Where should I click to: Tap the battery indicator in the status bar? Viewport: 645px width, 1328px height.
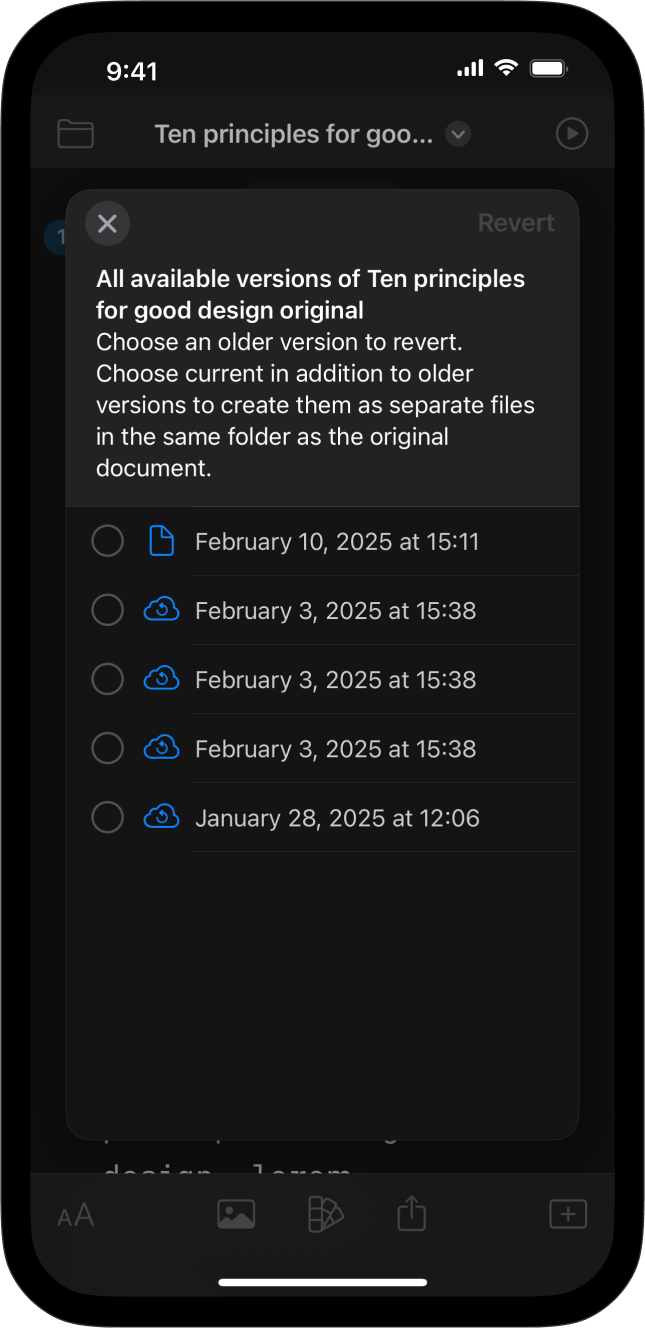[x=549, y=68]
